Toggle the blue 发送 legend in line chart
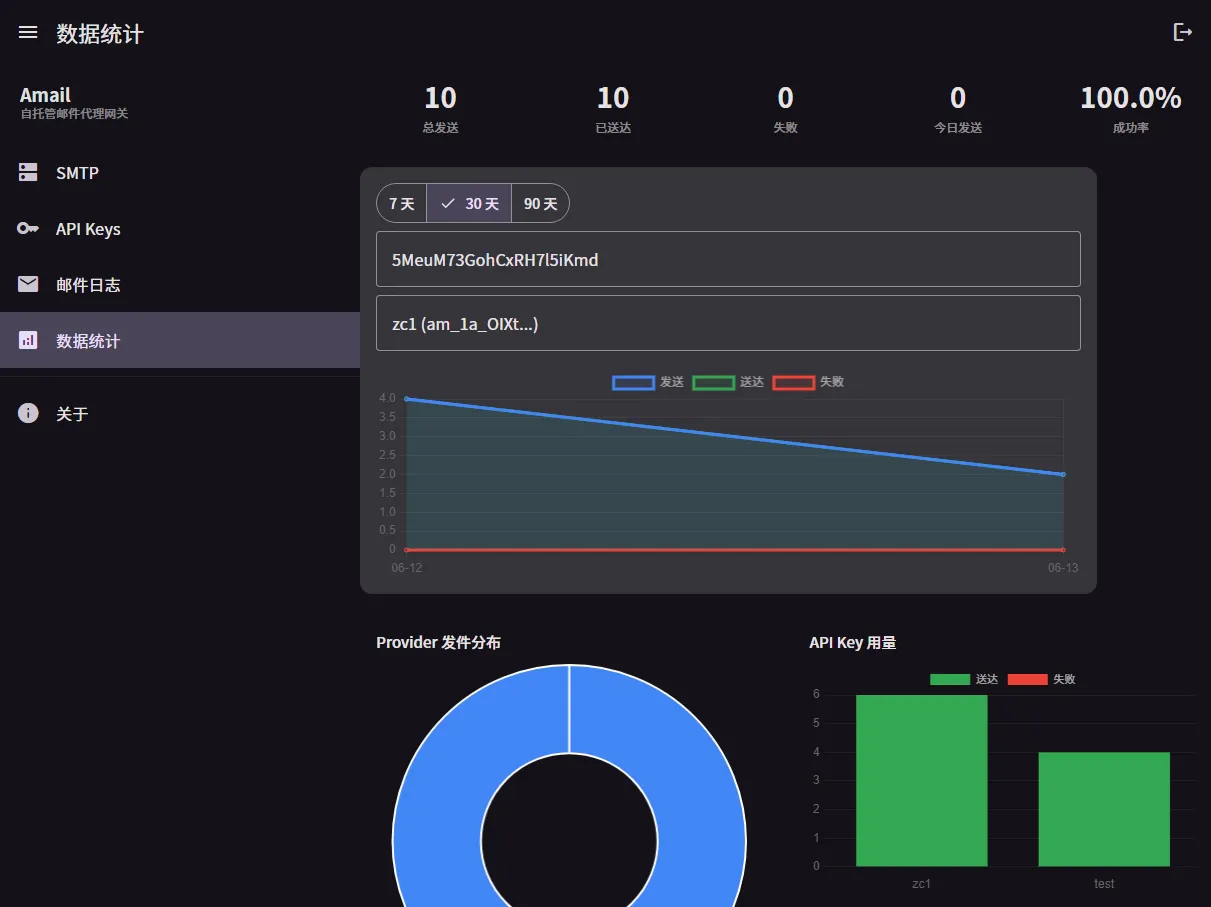This screenshot has width=1211, height=907. pos(648,382)
